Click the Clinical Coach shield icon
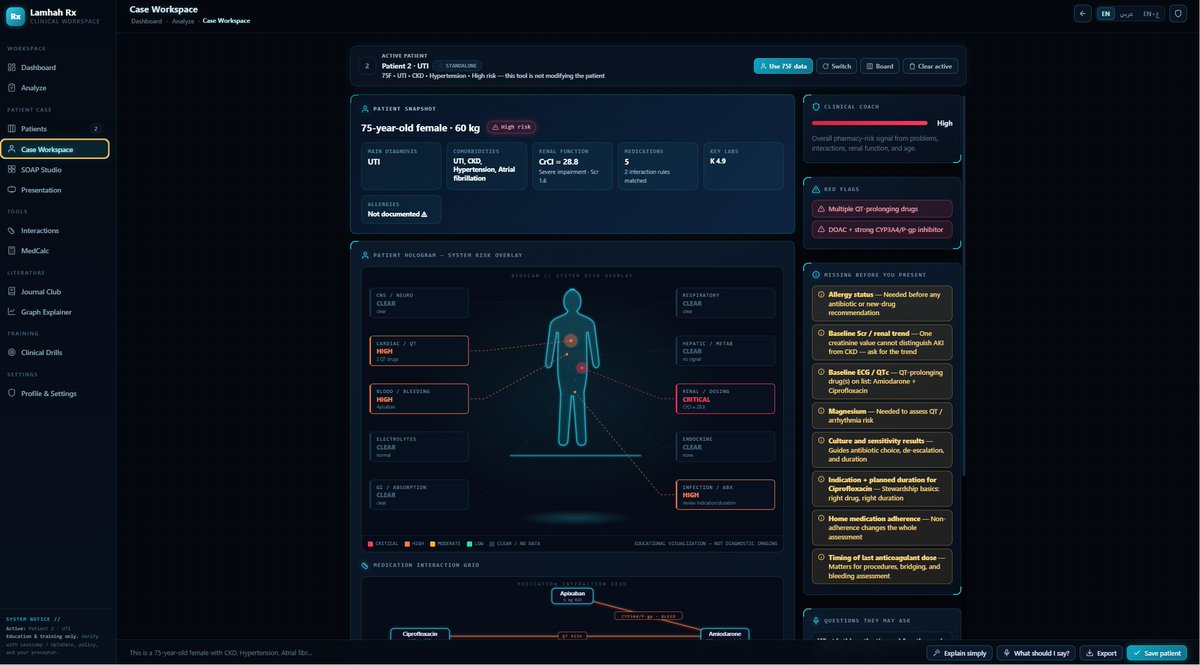Viewport: 1200px width, 665px height. [x=816, y=106]
